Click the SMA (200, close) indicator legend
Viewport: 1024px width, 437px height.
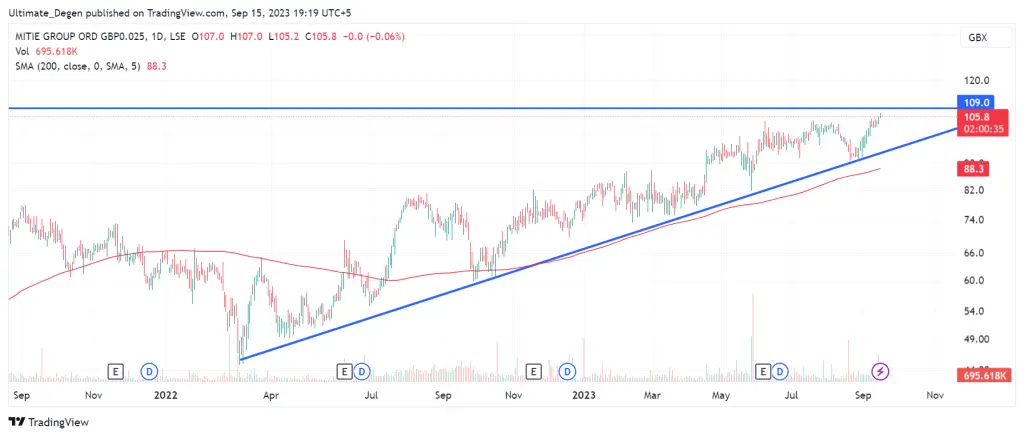90,65
